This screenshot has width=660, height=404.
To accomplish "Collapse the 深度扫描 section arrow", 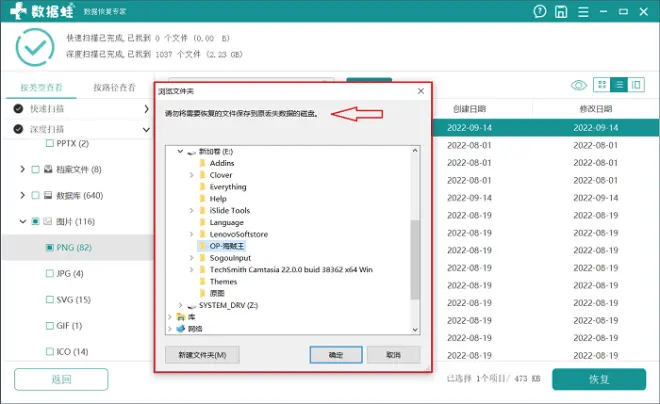I will point(146,130).
